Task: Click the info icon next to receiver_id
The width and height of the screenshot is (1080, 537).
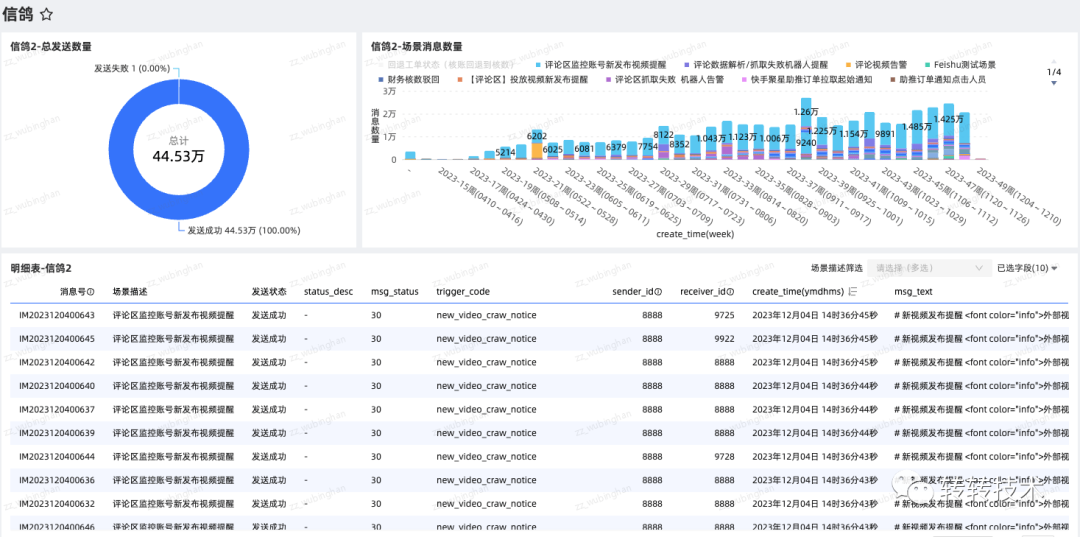Action: pos(730,292)
